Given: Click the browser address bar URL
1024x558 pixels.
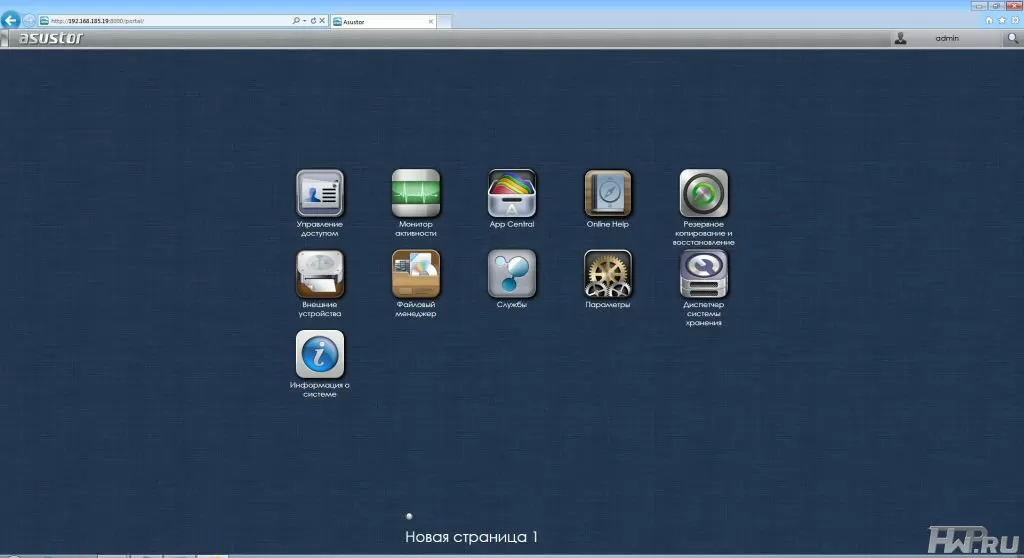Looking at the screenshot, I should (x=98, y=21).
